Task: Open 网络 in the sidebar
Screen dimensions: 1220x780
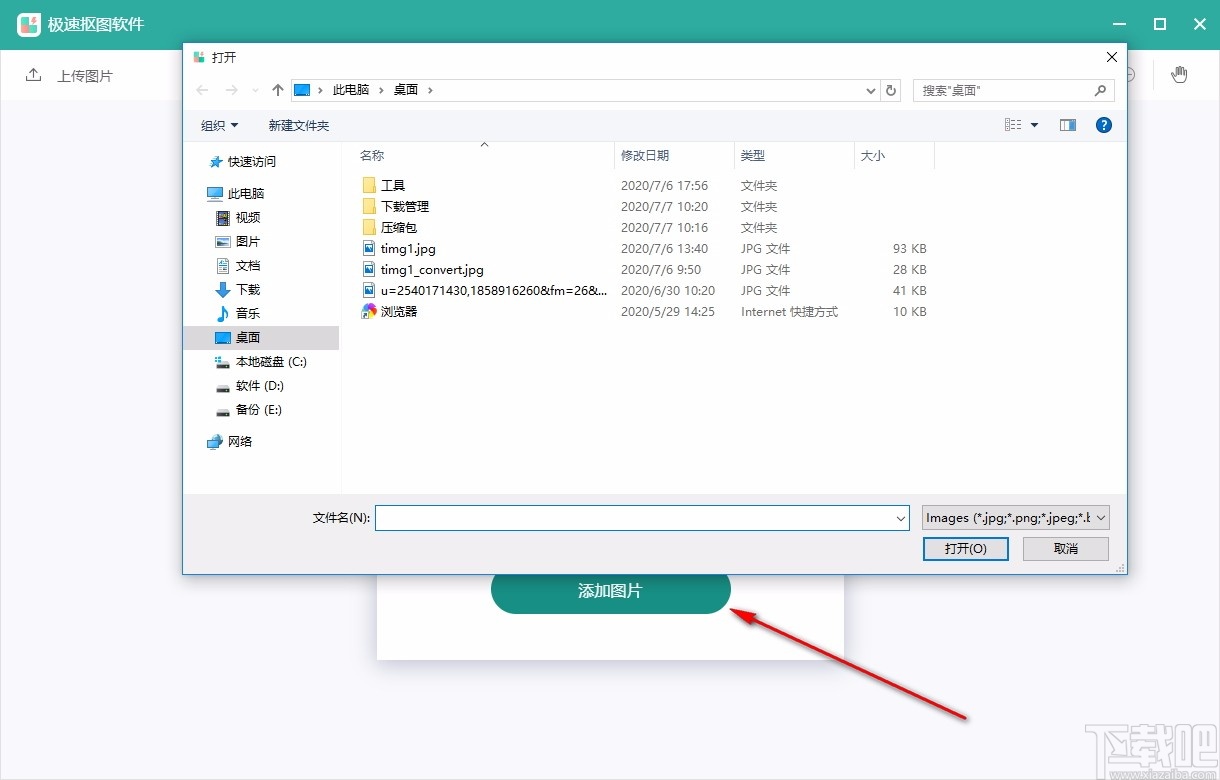Action: [230, 441]
